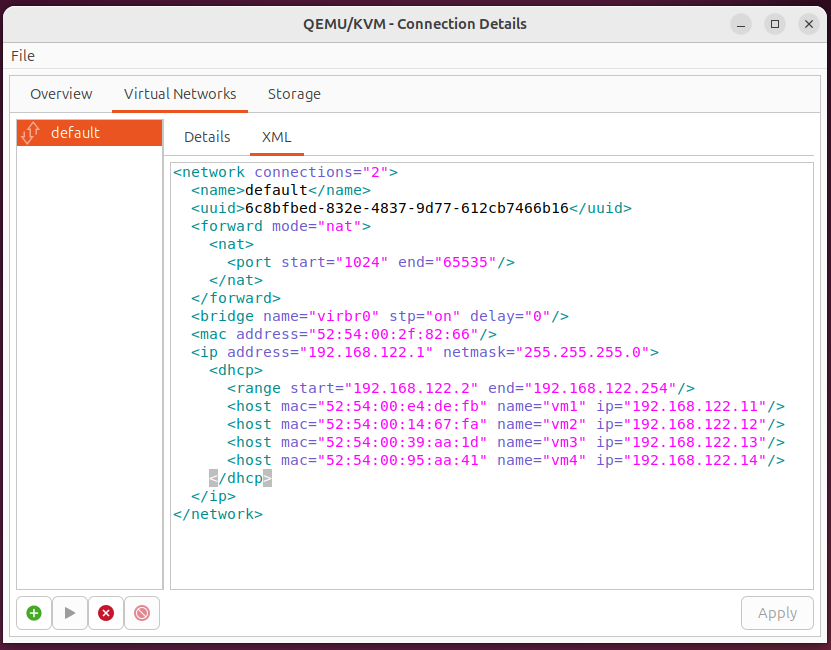
Task: Click the green Add Network plus icon
Action: click(x=34, y=613)
